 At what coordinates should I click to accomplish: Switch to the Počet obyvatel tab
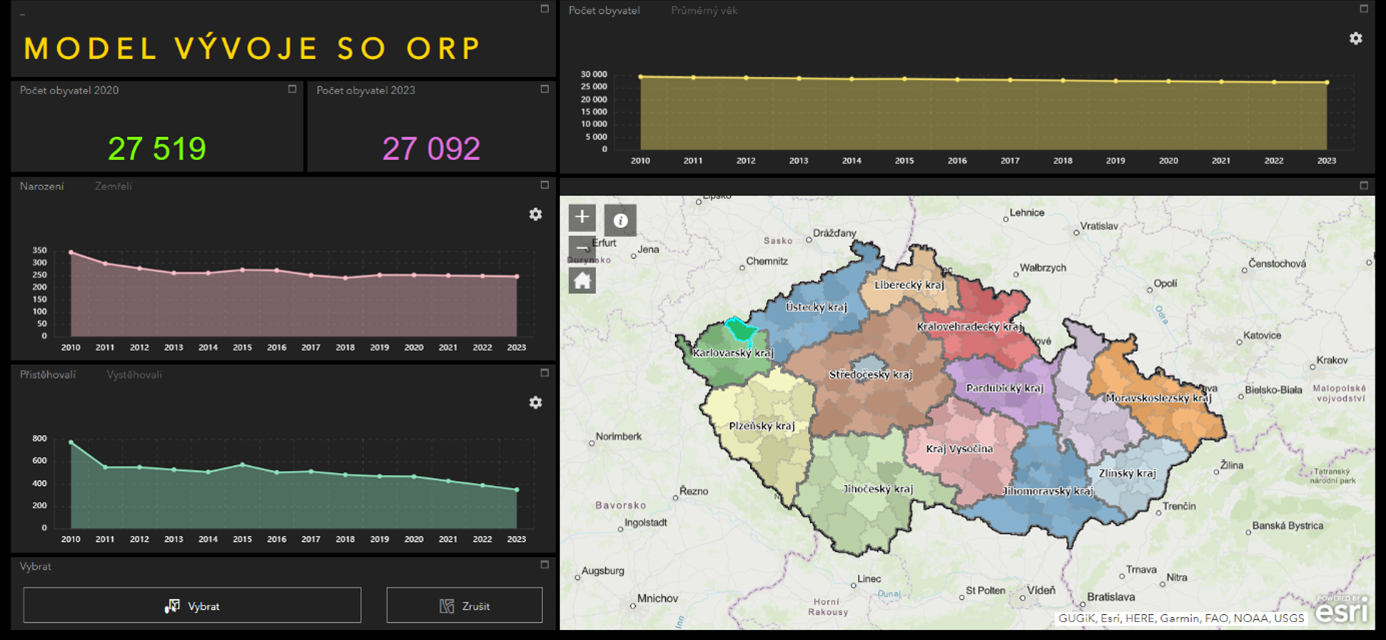point(604,11)
